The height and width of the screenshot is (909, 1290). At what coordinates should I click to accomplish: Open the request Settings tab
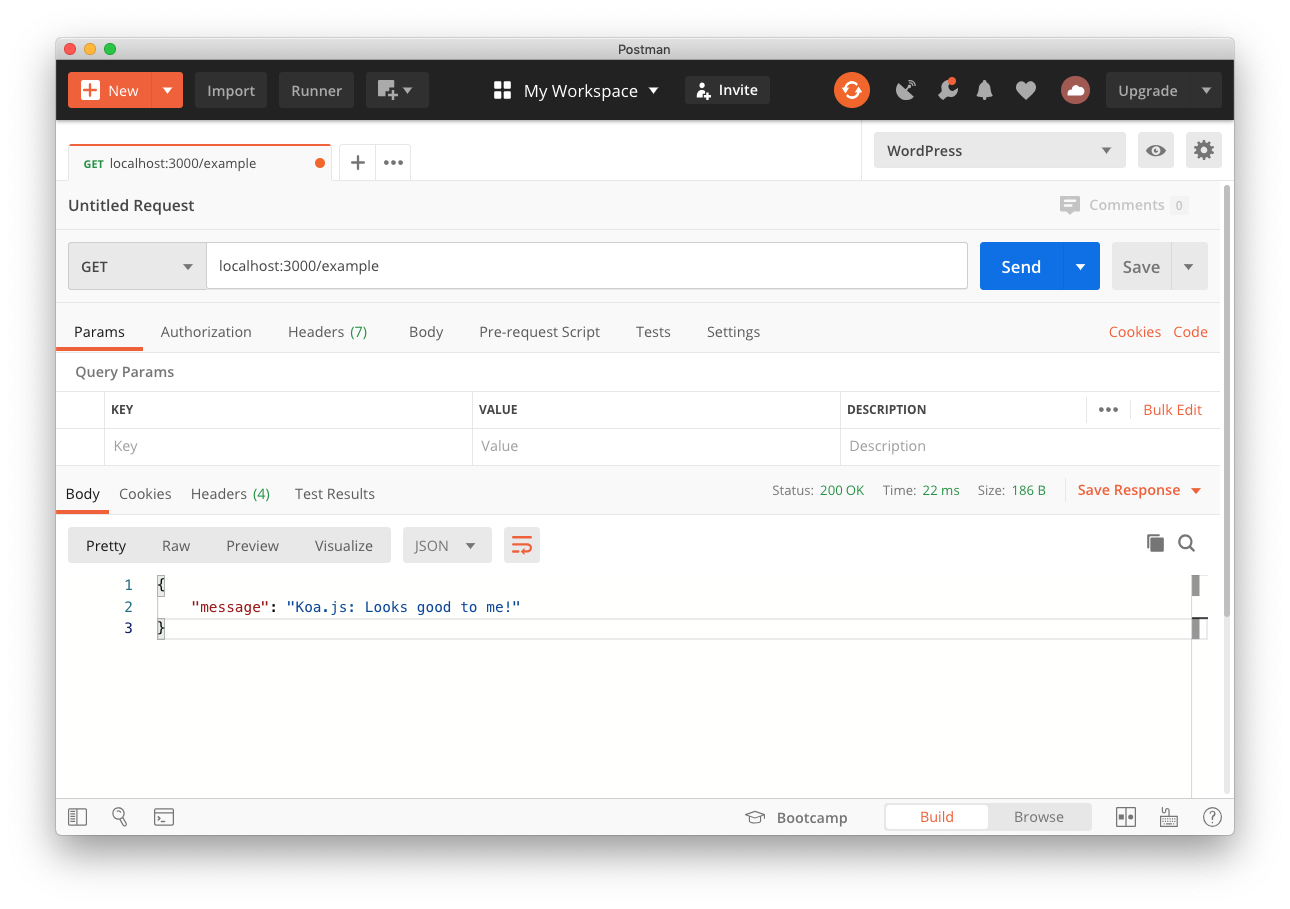(733, 331)
